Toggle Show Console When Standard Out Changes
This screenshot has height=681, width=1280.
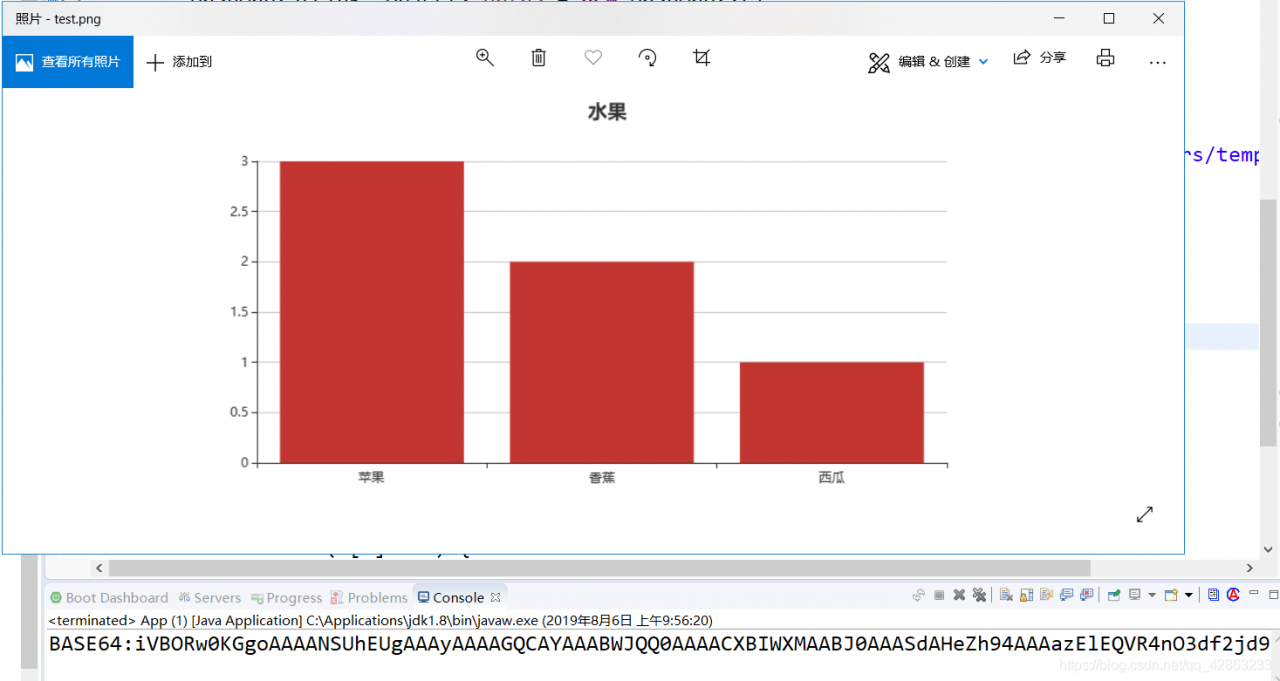(x=1066, y=595)
